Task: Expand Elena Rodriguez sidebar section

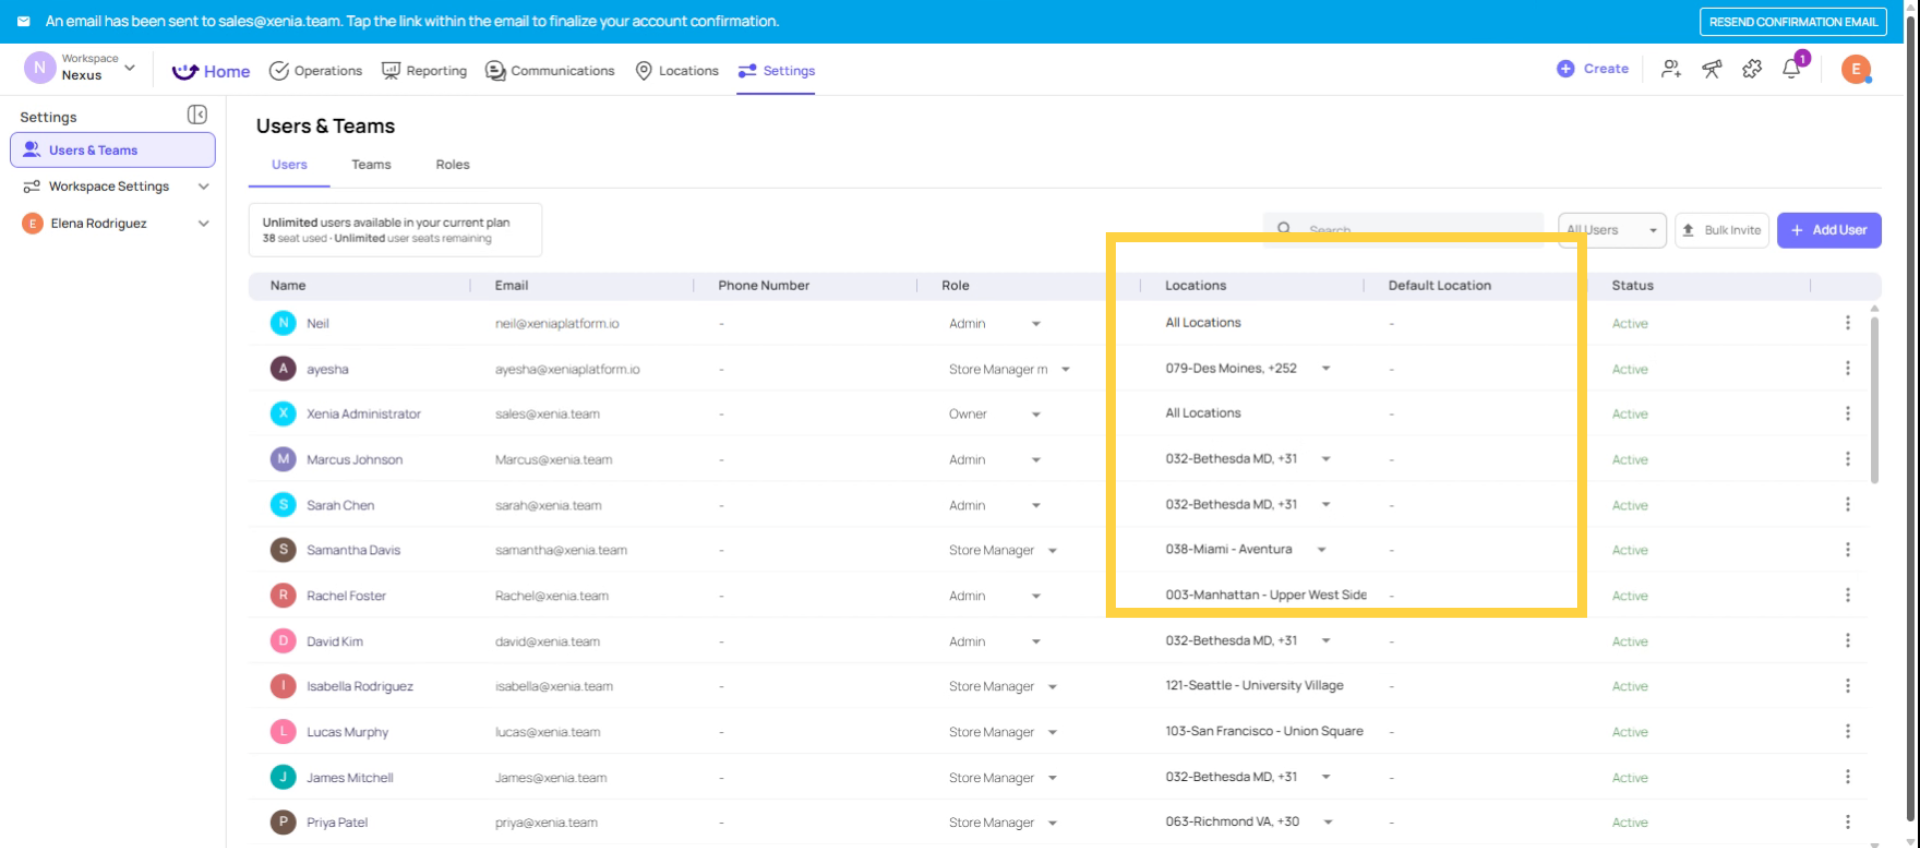Action: [204, 223]
